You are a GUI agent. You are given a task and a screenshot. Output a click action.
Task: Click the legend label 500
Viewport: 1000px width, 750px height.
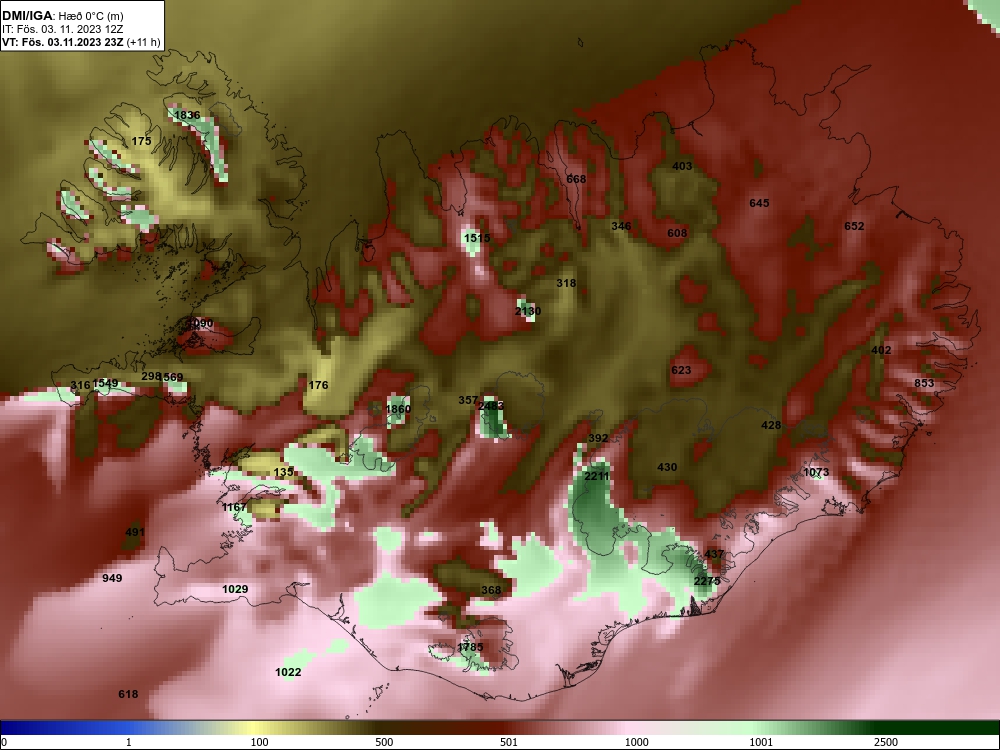pyautogui.click(x=384, y=742)
